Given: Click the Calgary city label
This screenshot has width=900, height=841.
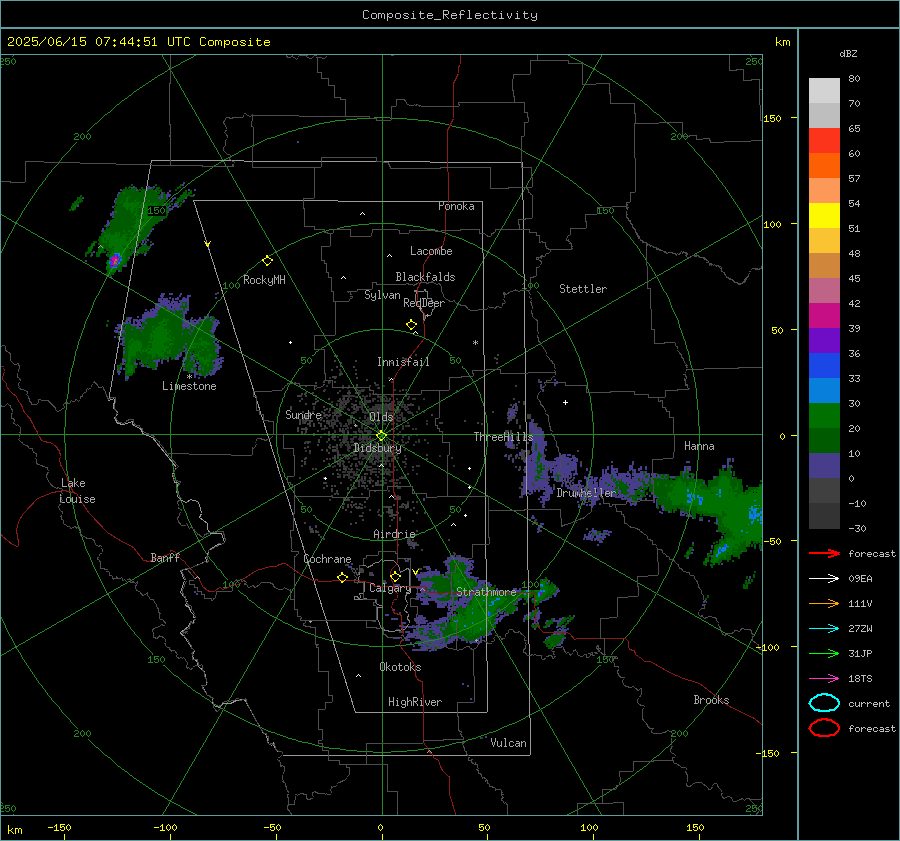Looking at the screenshot, I should point(390,588).
